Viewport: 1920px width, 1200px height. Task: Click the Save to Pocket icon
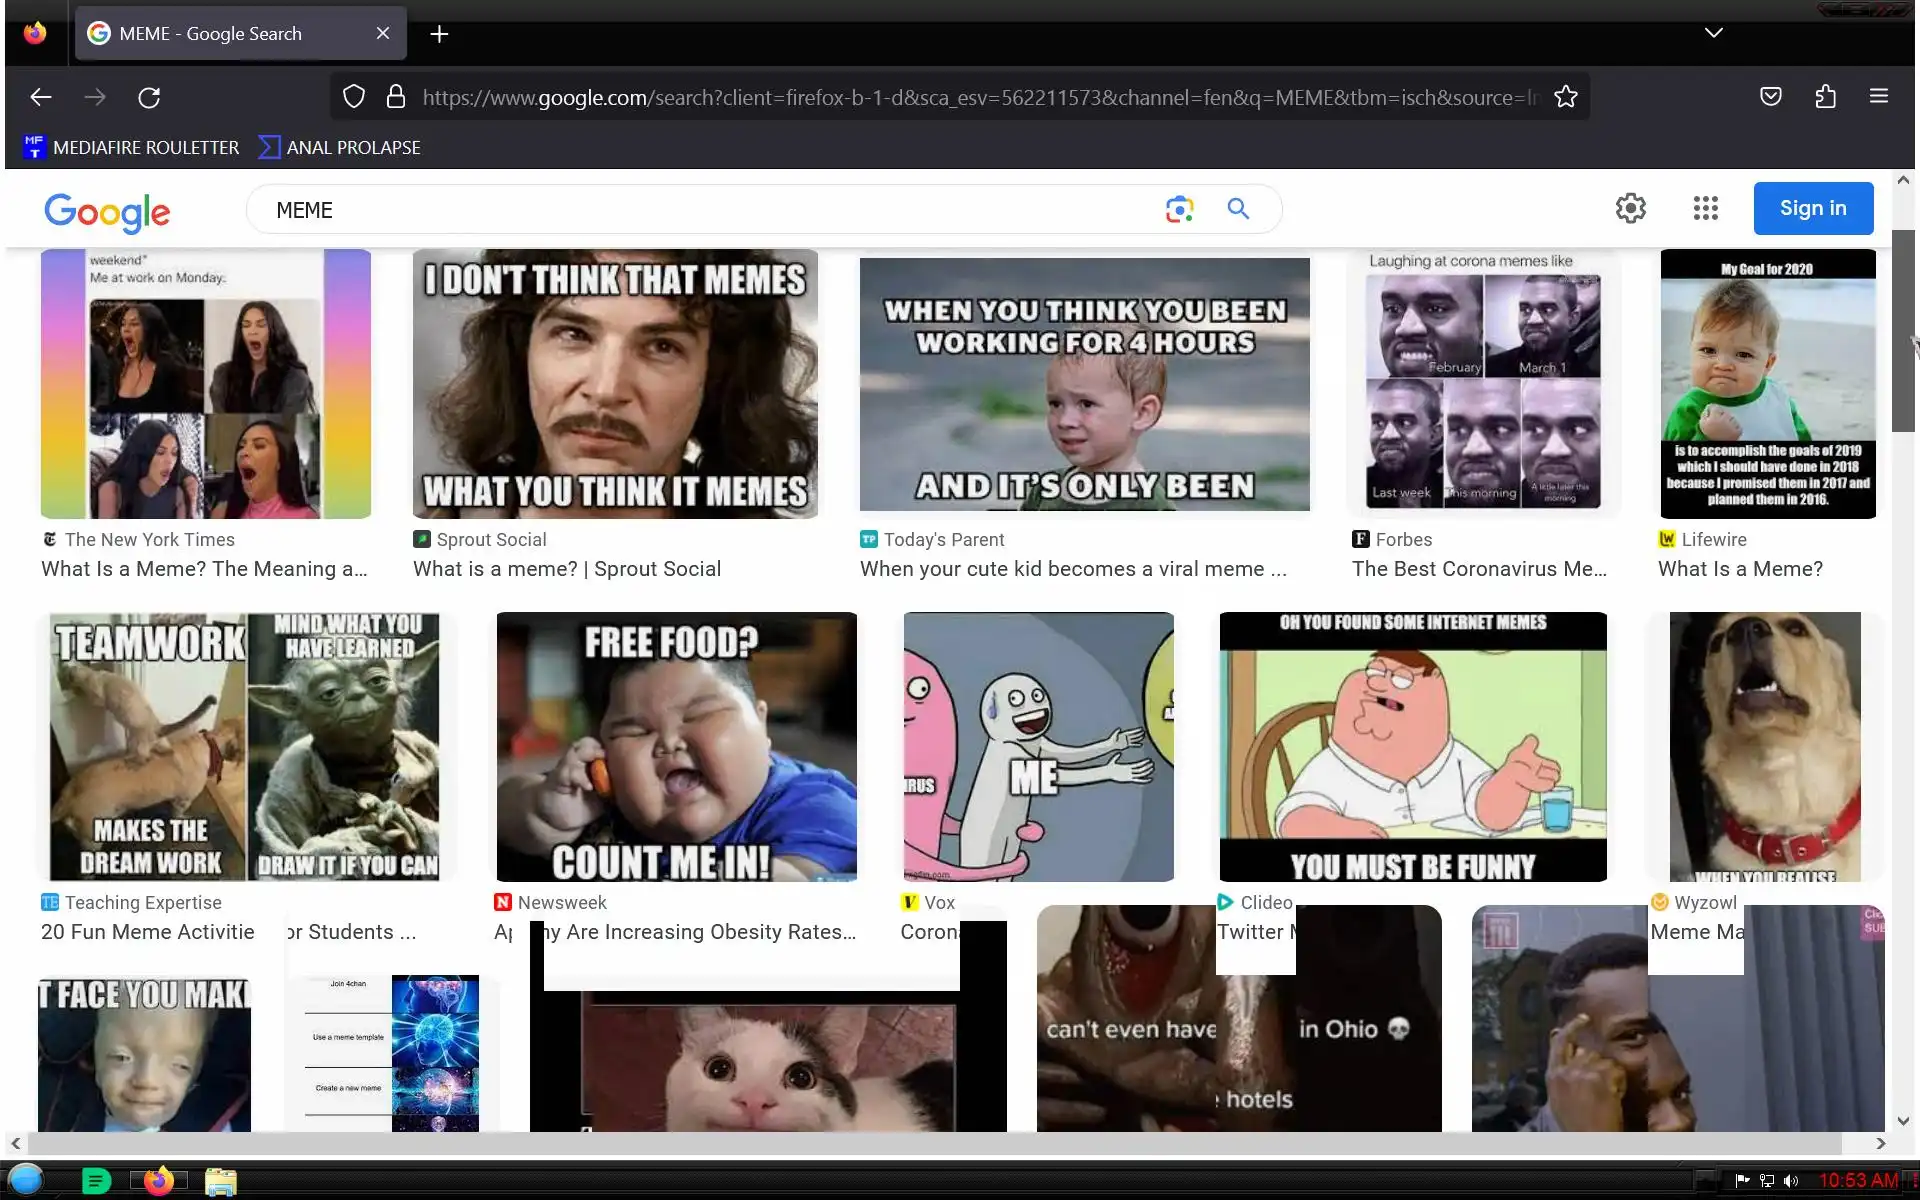click(x=1770, y=97)
